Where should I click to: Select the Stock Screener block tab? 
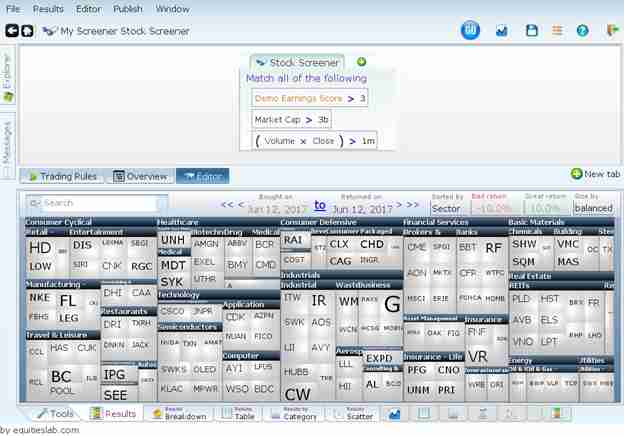point(297,62)
